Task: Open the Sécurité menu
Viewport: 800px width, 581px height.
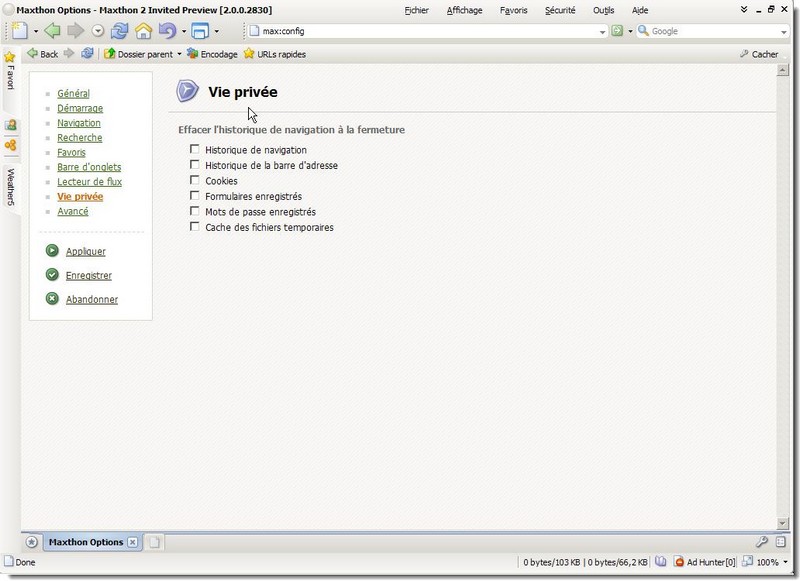Action: pos(560,10)
